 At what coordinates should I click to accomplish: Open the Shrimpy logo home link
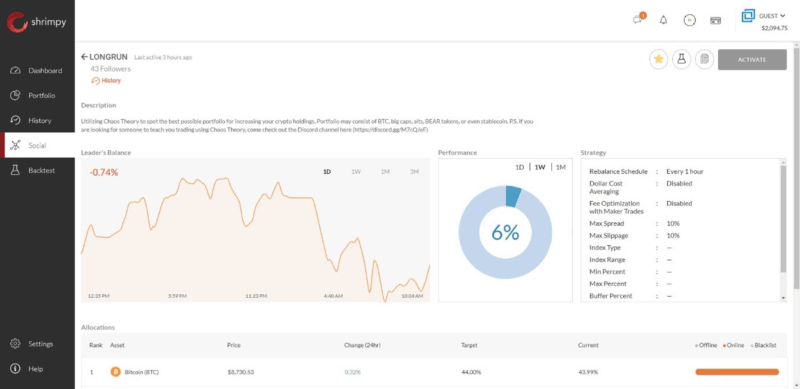[36, 22]
